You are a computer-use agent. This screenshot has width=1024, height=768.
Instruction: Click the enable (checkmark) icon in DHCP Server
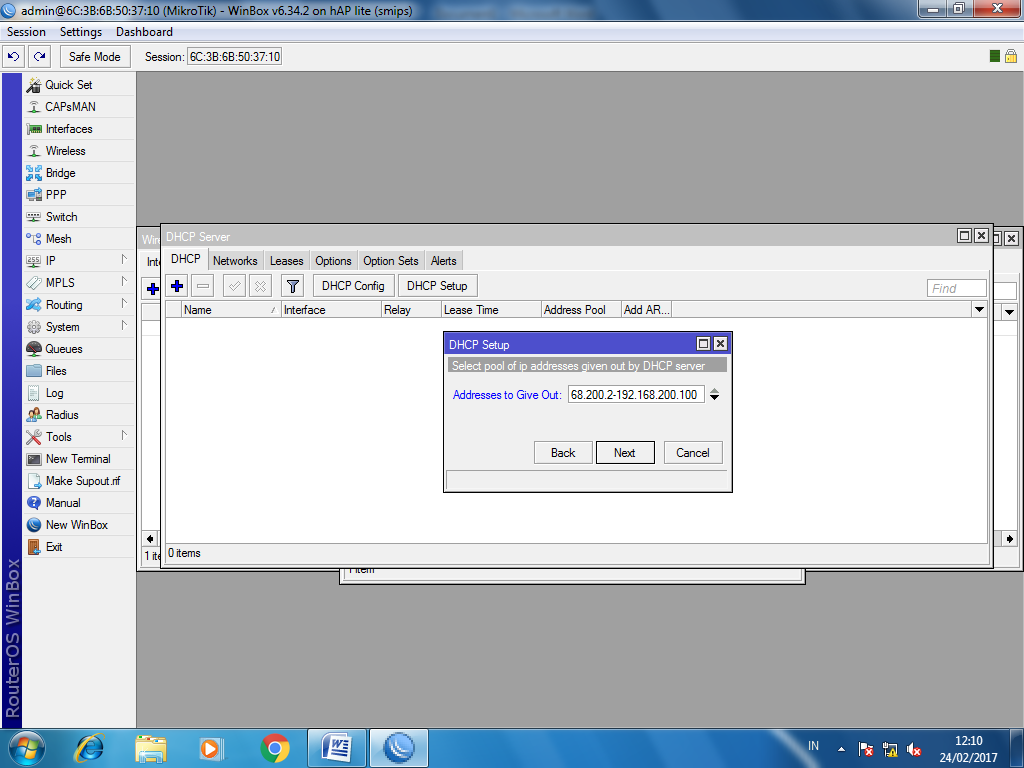(x=234, y=286)
